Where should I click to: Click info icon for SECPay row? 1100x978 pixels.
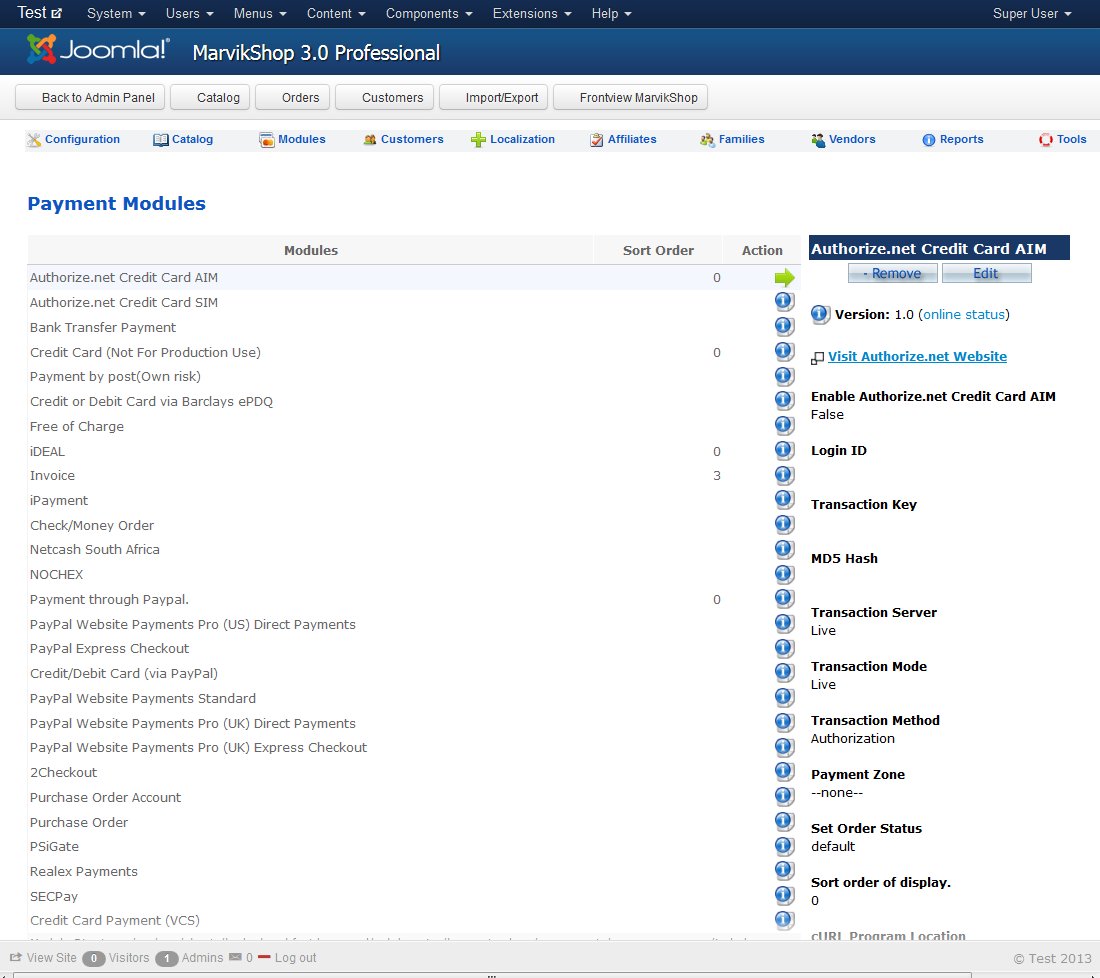(x=784, y=895)
